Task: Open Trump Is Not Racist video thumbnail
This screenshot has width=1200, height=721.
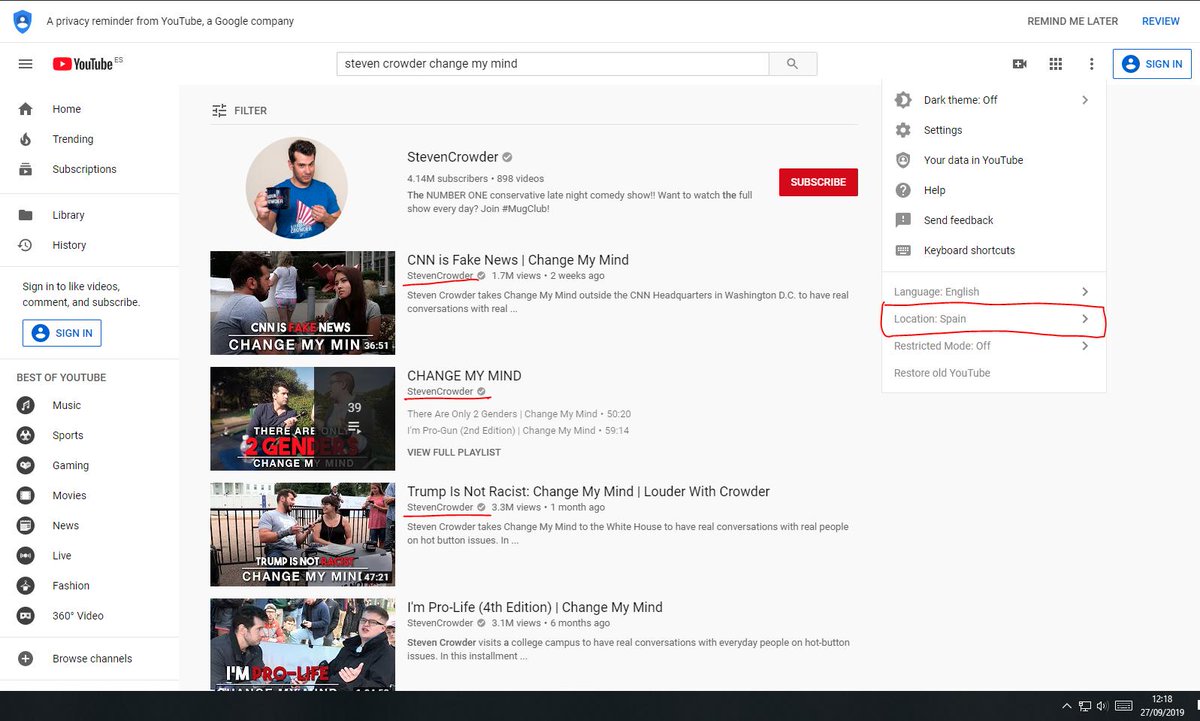Action: [x=302, y=535]
